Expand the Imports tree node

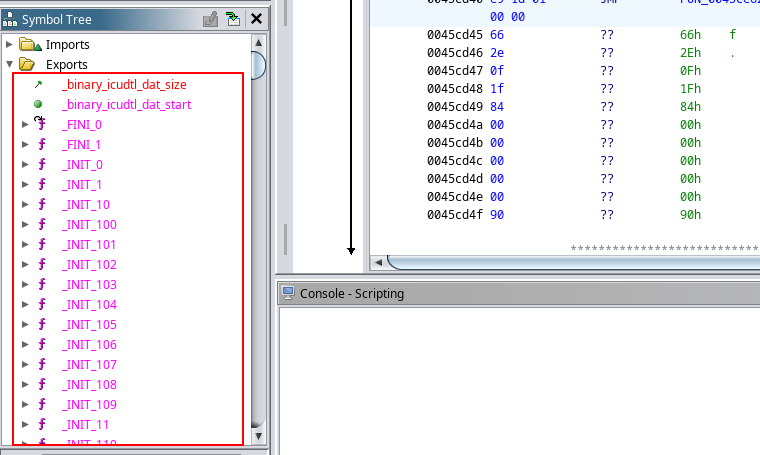tap(10, 45)
